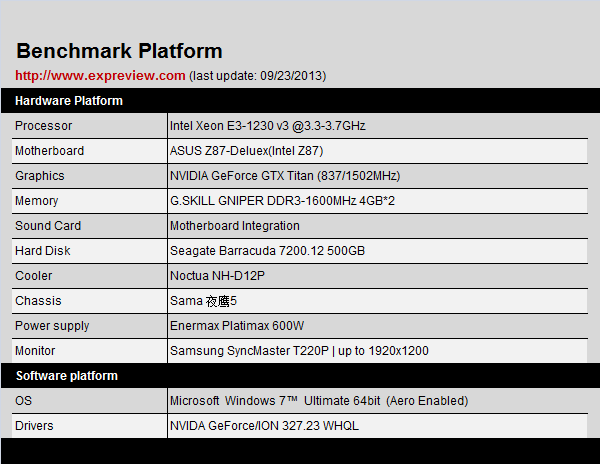Select the NVIDIA GeForce GTX Titan value
Screen dimensions: 600x464
pos(285,176)
